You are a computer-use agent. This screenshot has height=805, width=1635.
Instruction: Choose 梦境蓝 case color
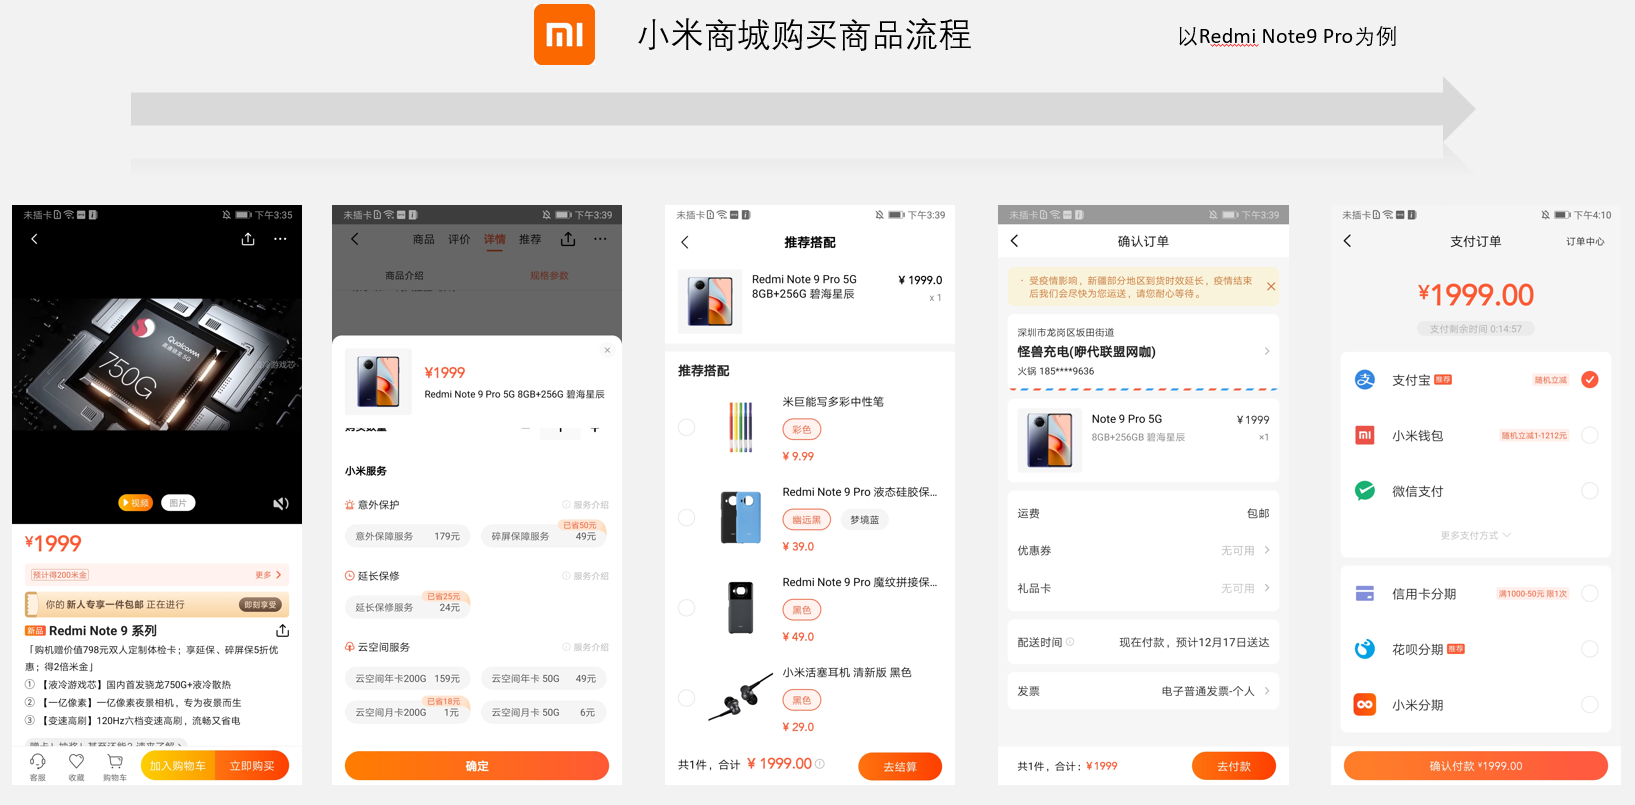point(865,520)
